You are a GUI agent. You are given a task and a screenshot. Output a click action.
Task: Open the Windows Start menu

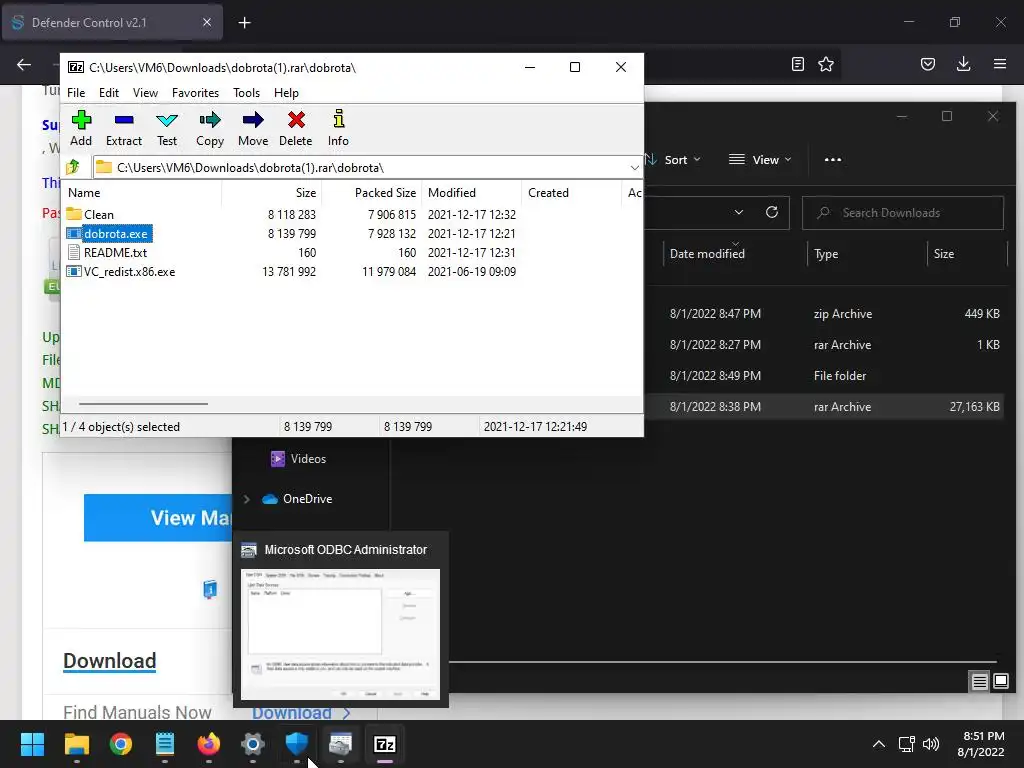click(x=32, y=744)
